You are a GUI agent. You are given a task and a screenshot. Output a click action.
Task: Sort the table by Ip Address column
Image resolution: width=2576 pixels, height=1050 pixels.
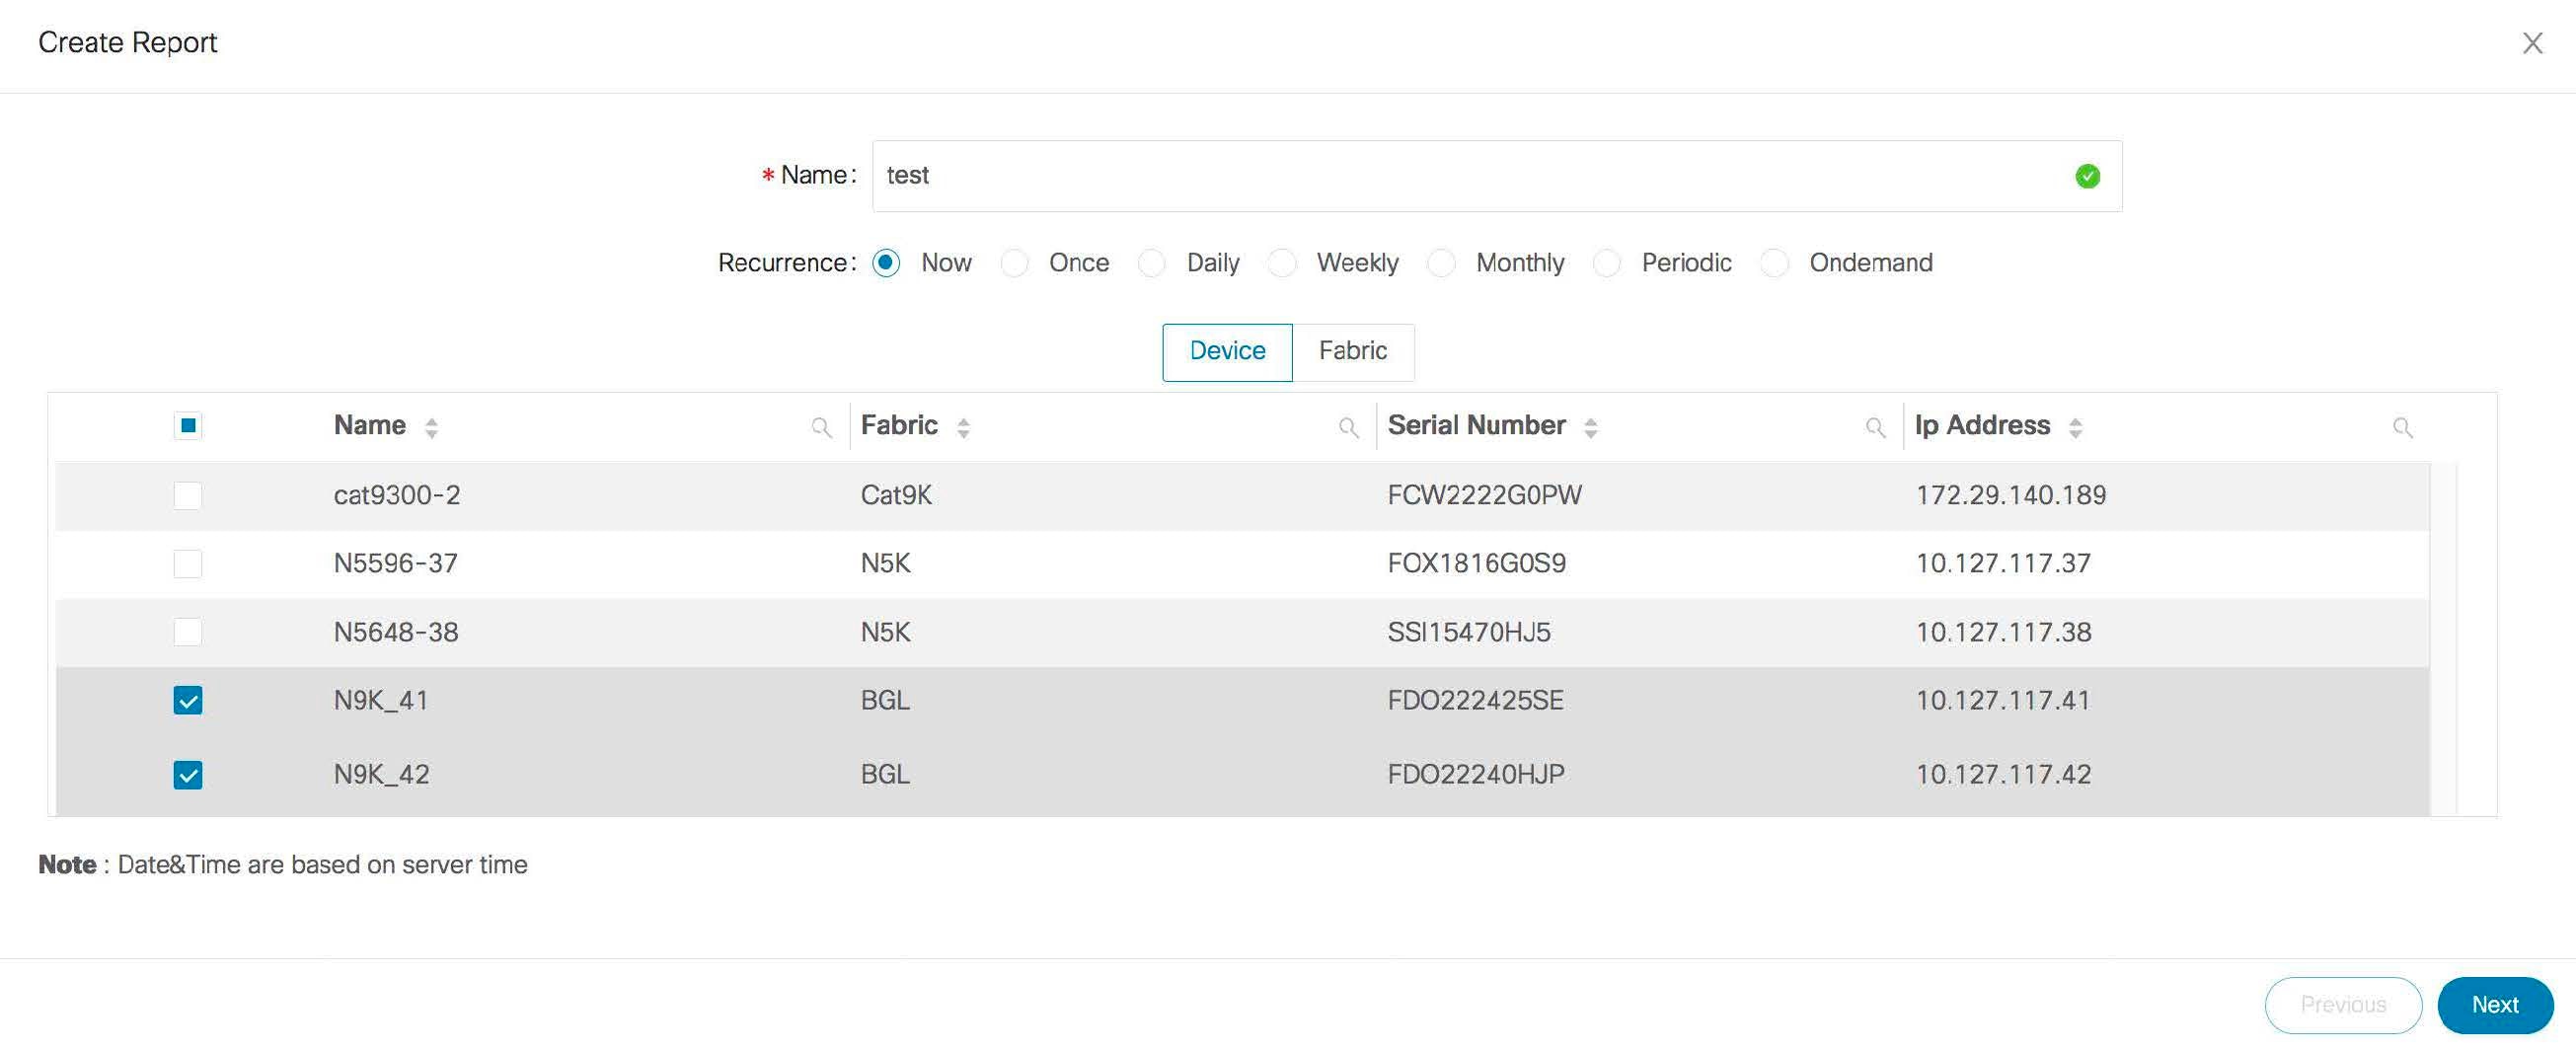pyautogui.click(x=2078, y=426)
